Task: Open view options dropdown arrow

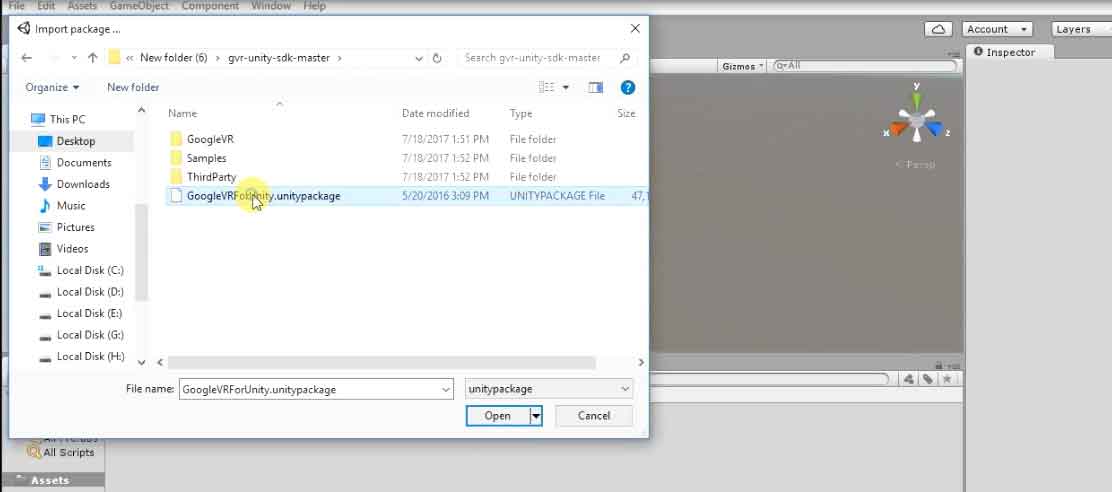Action: pyautogui.click(x=566, y=87)
